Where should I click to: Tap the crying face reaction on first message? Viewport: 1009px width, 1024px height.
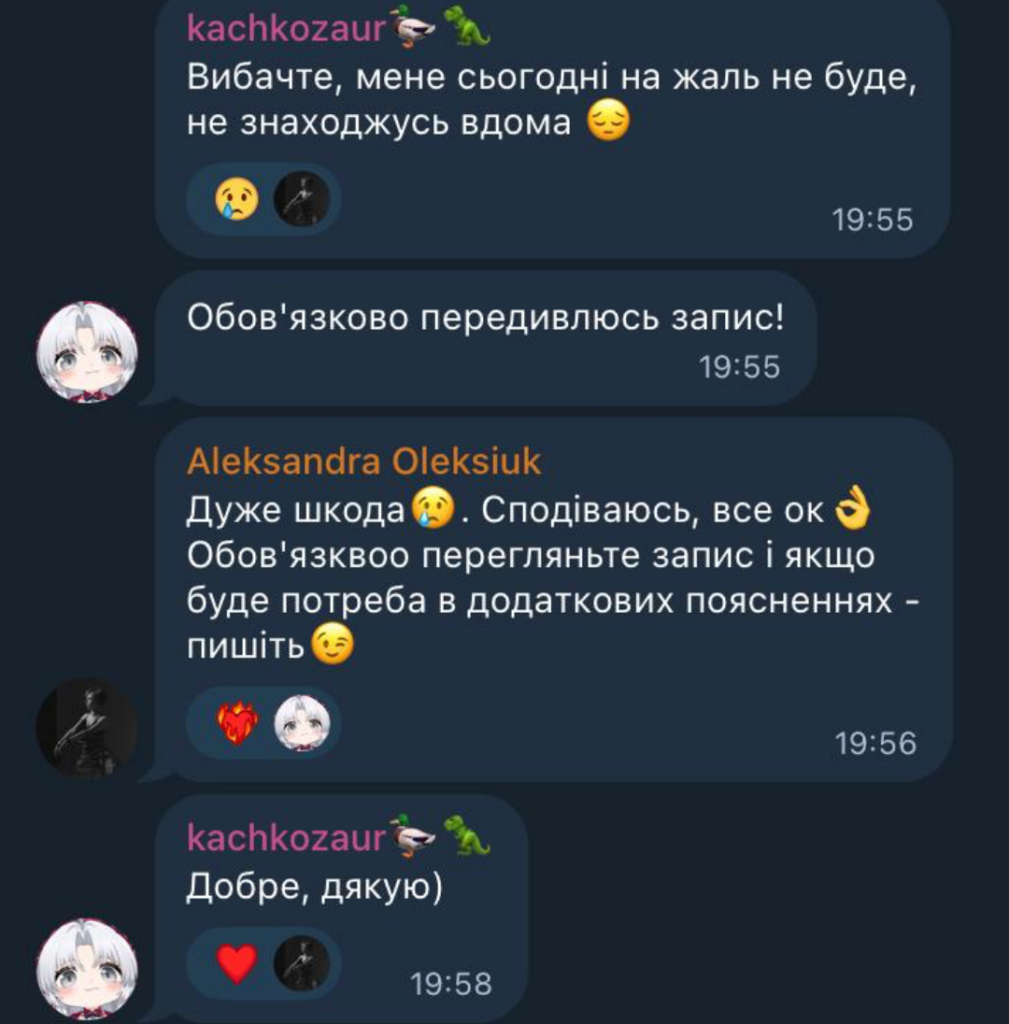coord(236,199)
